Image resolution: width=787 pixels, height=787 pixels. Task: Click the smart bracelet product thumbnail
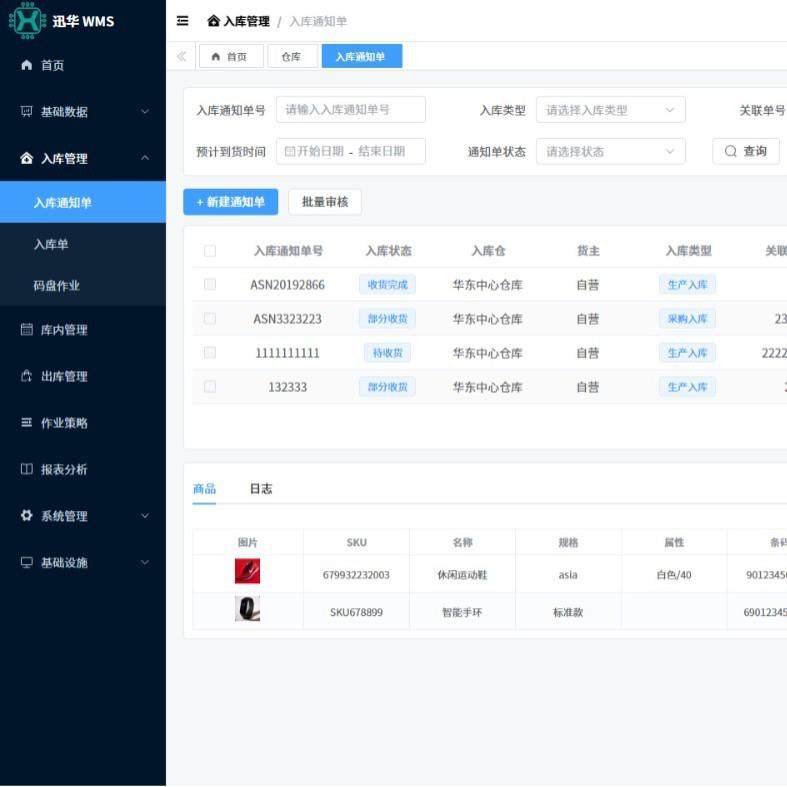[x=247, y=608]
